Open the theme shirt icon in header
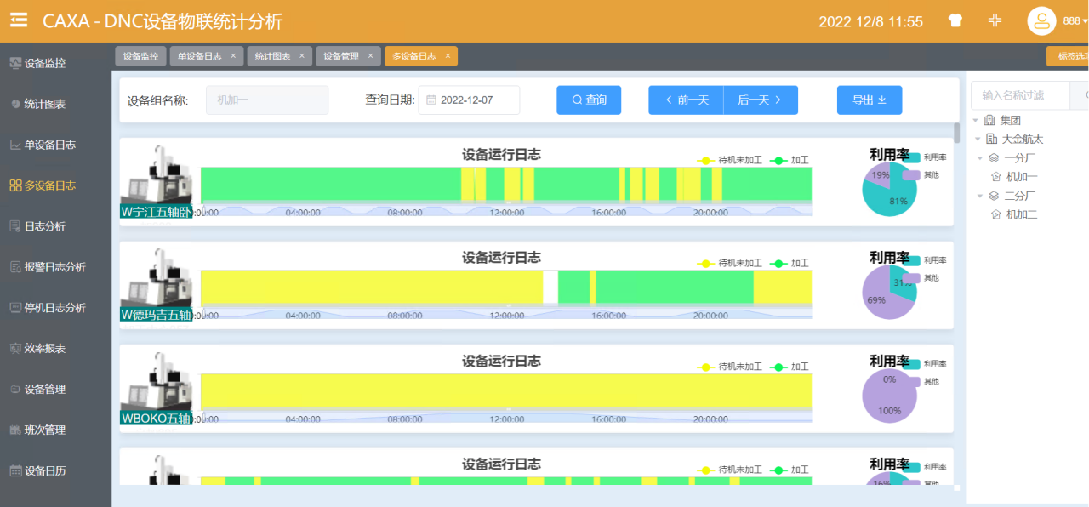1089x507 pixels. click(956, 21)
